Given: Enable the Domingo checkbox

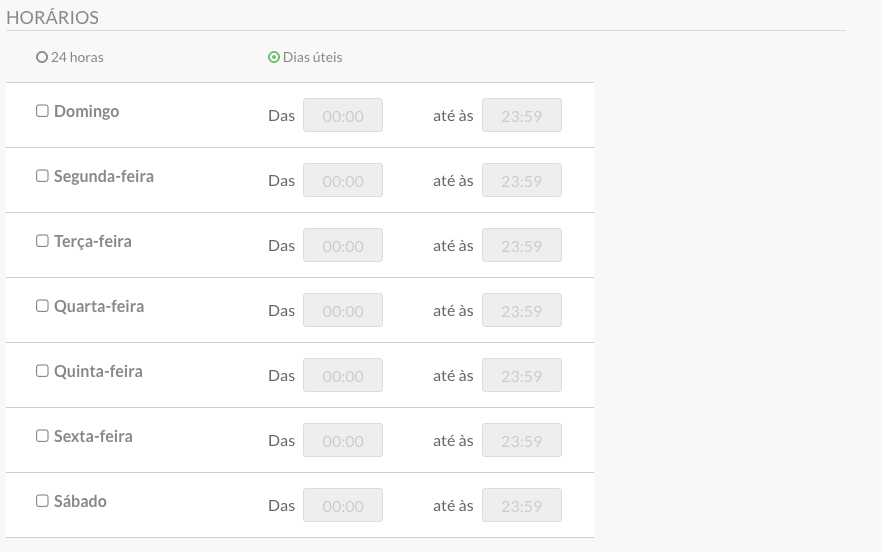Looking at the screenshot, I should click(42, 111).
